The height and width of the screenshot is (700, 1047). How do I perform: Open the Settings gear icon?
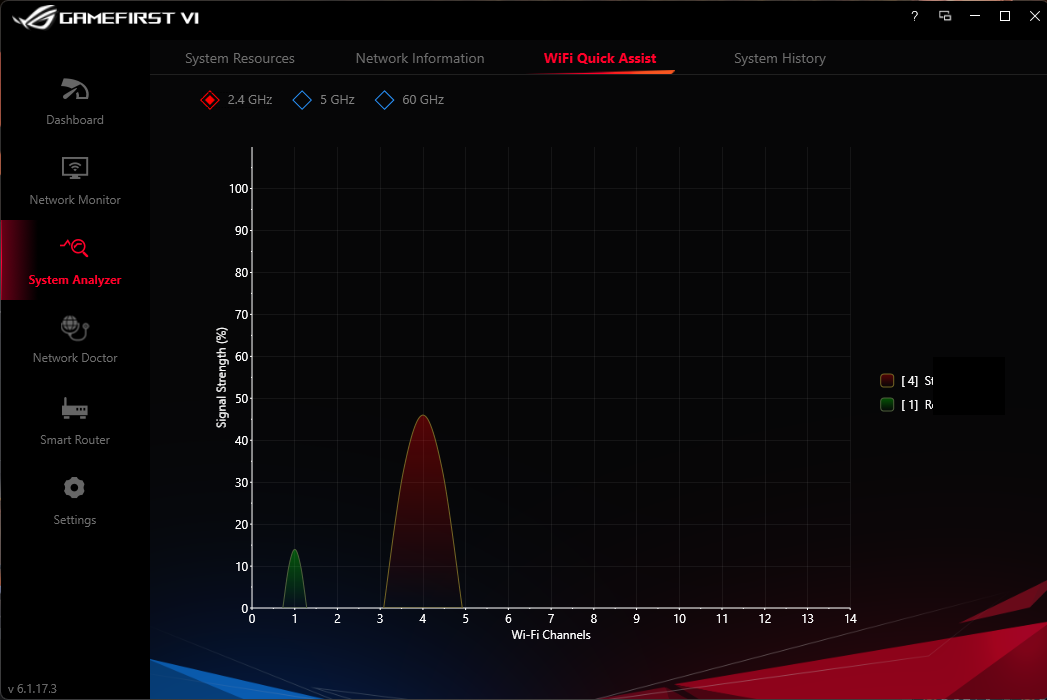74,488
